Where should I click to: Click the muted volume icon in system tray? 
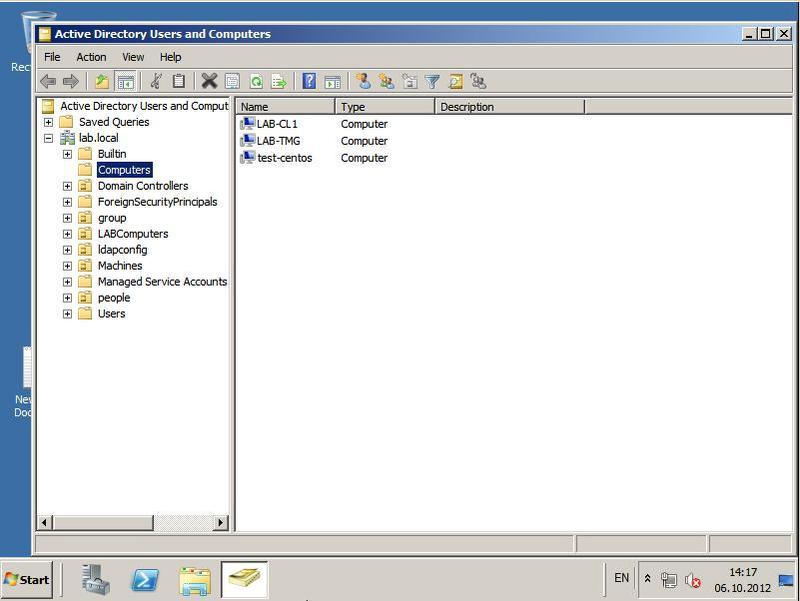click(x=694, y=579)
